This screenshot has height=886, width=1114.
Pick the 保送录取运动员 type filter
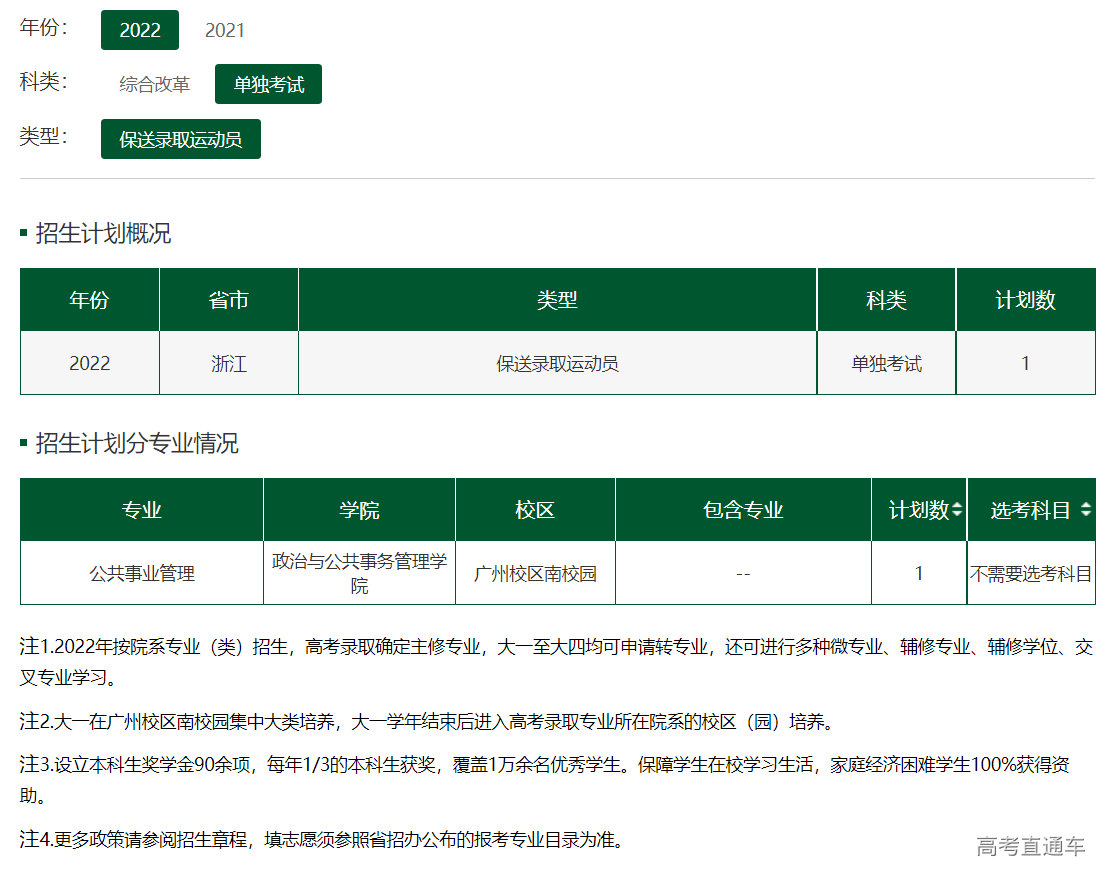[x=181, y=139]
